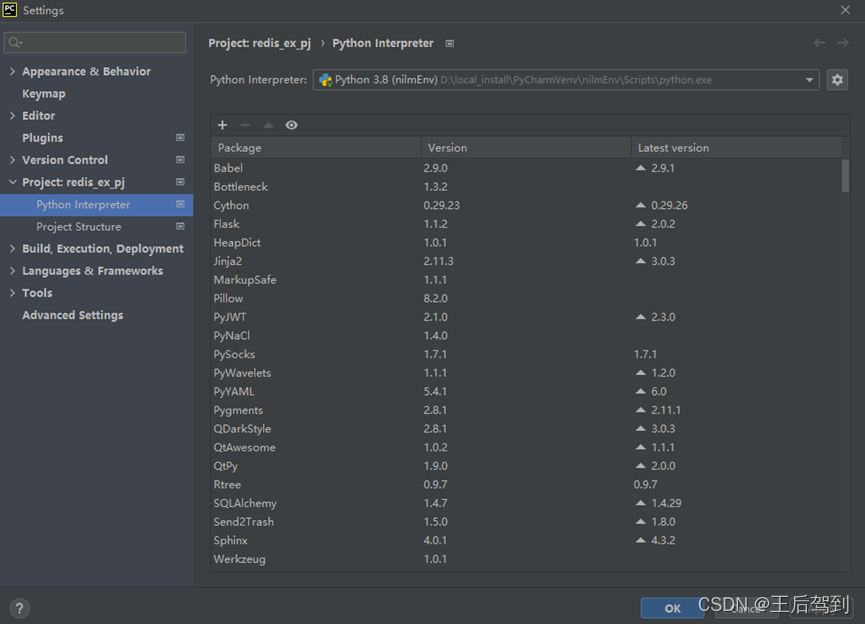Expand Appearance & Behavior section
This screenshot has height=624, width=865.
[12, 71]
